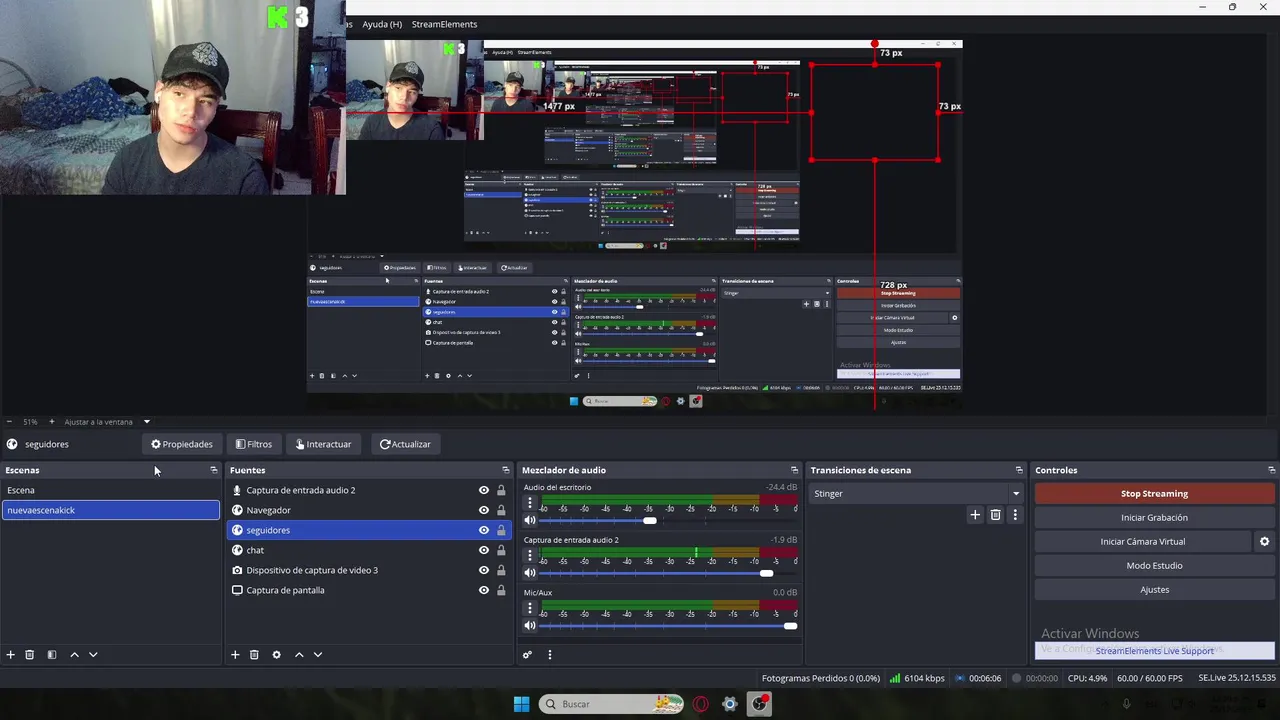Open audio mixer menu dots at bottom
The image size is (1280, 720).
pos(549,655)
